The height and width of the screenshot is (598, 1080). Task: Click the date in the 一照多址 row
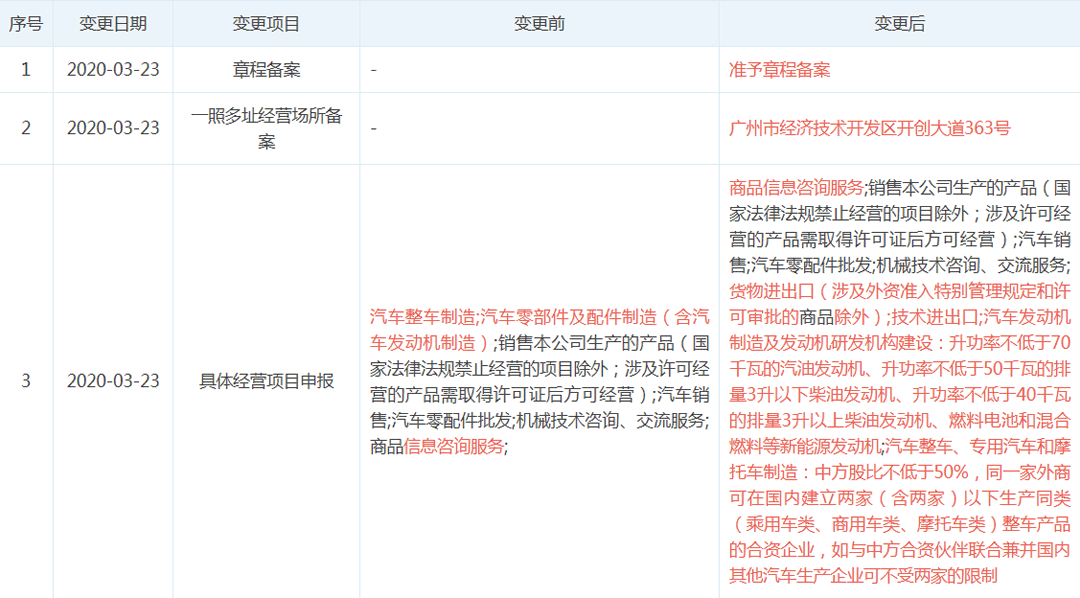113,128
